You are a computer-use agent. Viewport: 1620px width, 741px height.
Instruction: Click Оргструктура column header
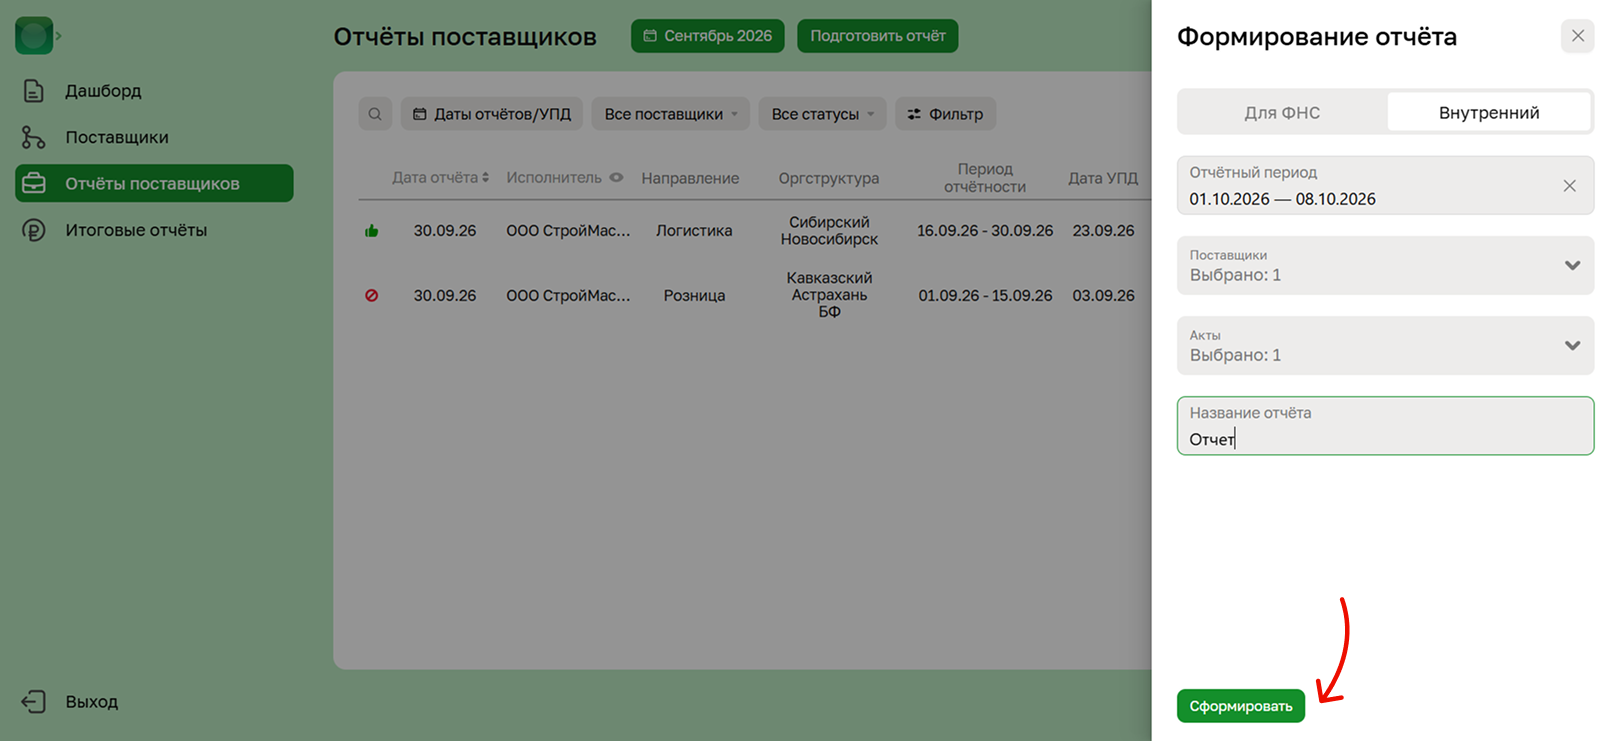tap(829, 178)
